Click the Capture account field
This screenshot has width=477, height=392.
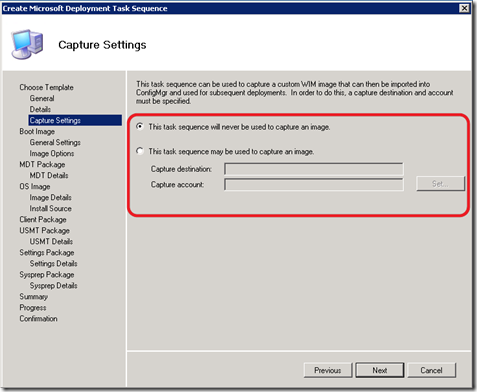coord(314,184)
